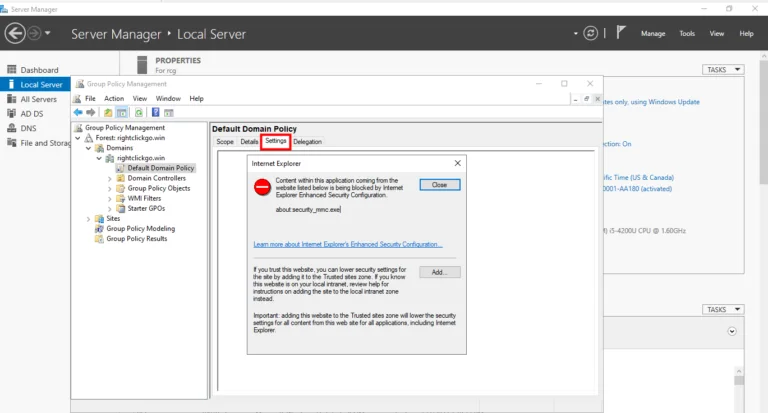Click the up-one-level folder toolbar icon

[108, 113]
